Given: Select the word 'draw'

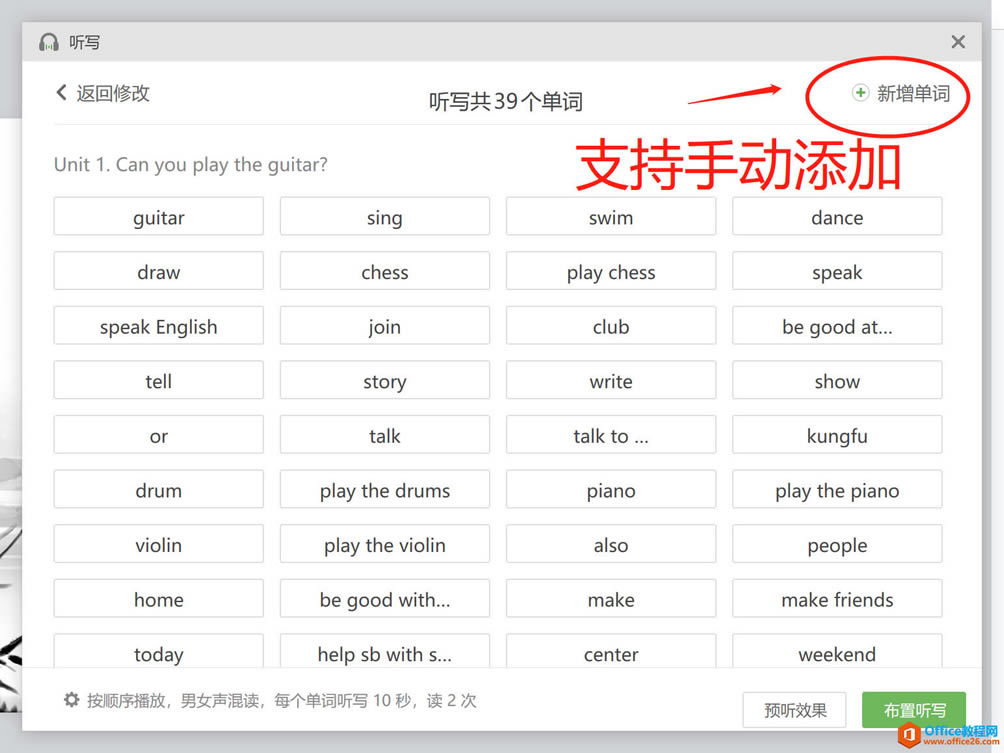Looking at the screenshot, I should [x=159, y=271].
